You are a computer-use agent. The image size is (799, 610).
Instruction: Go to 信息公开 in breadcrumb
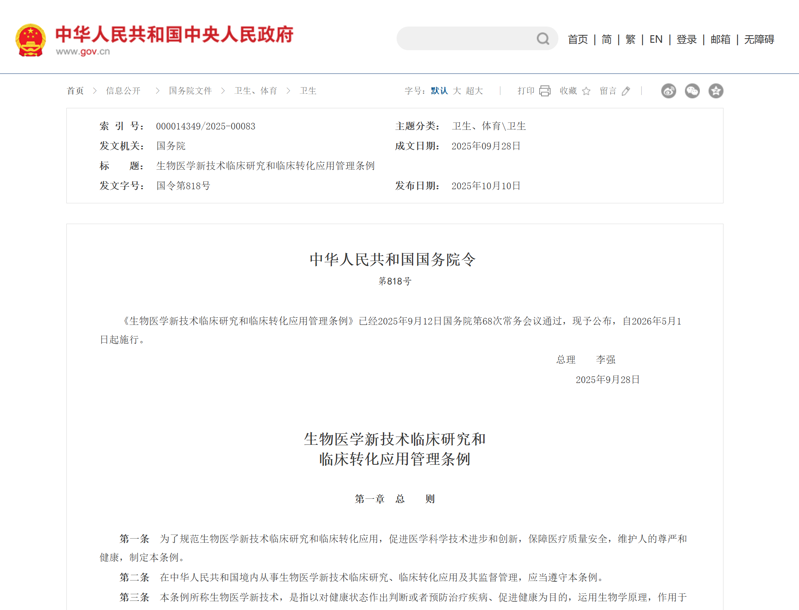(123, 91)
